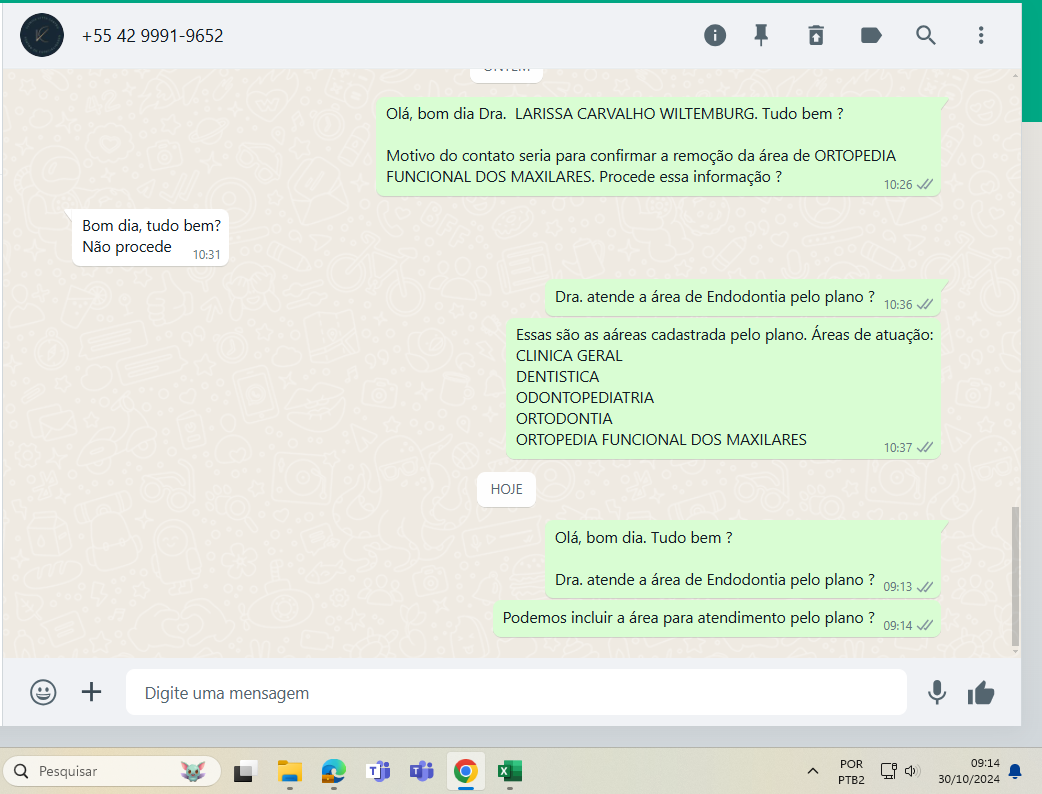Image resolution: width=1042 pixels, height=794 pixels.
Task: Switch to Google Chrome in the taskbar
Action: click(x=465, y=771)
